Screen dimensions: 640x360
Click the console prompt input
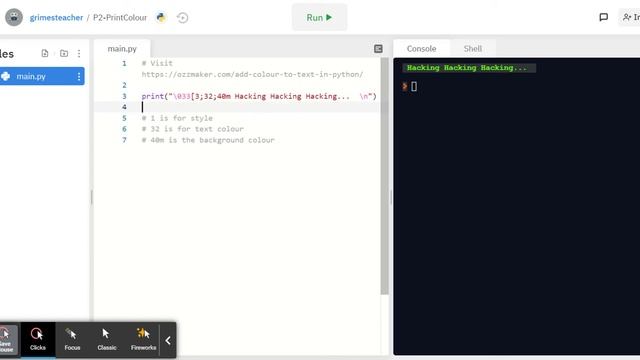tap(414, 86)
